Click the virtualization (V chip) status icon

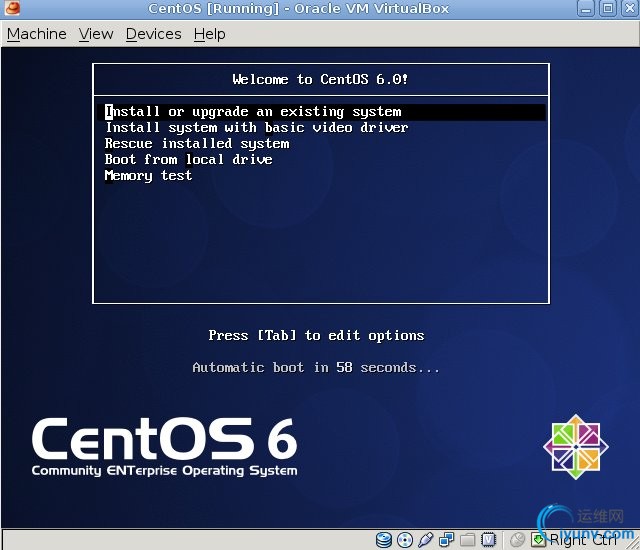click(x=488, y=540)
